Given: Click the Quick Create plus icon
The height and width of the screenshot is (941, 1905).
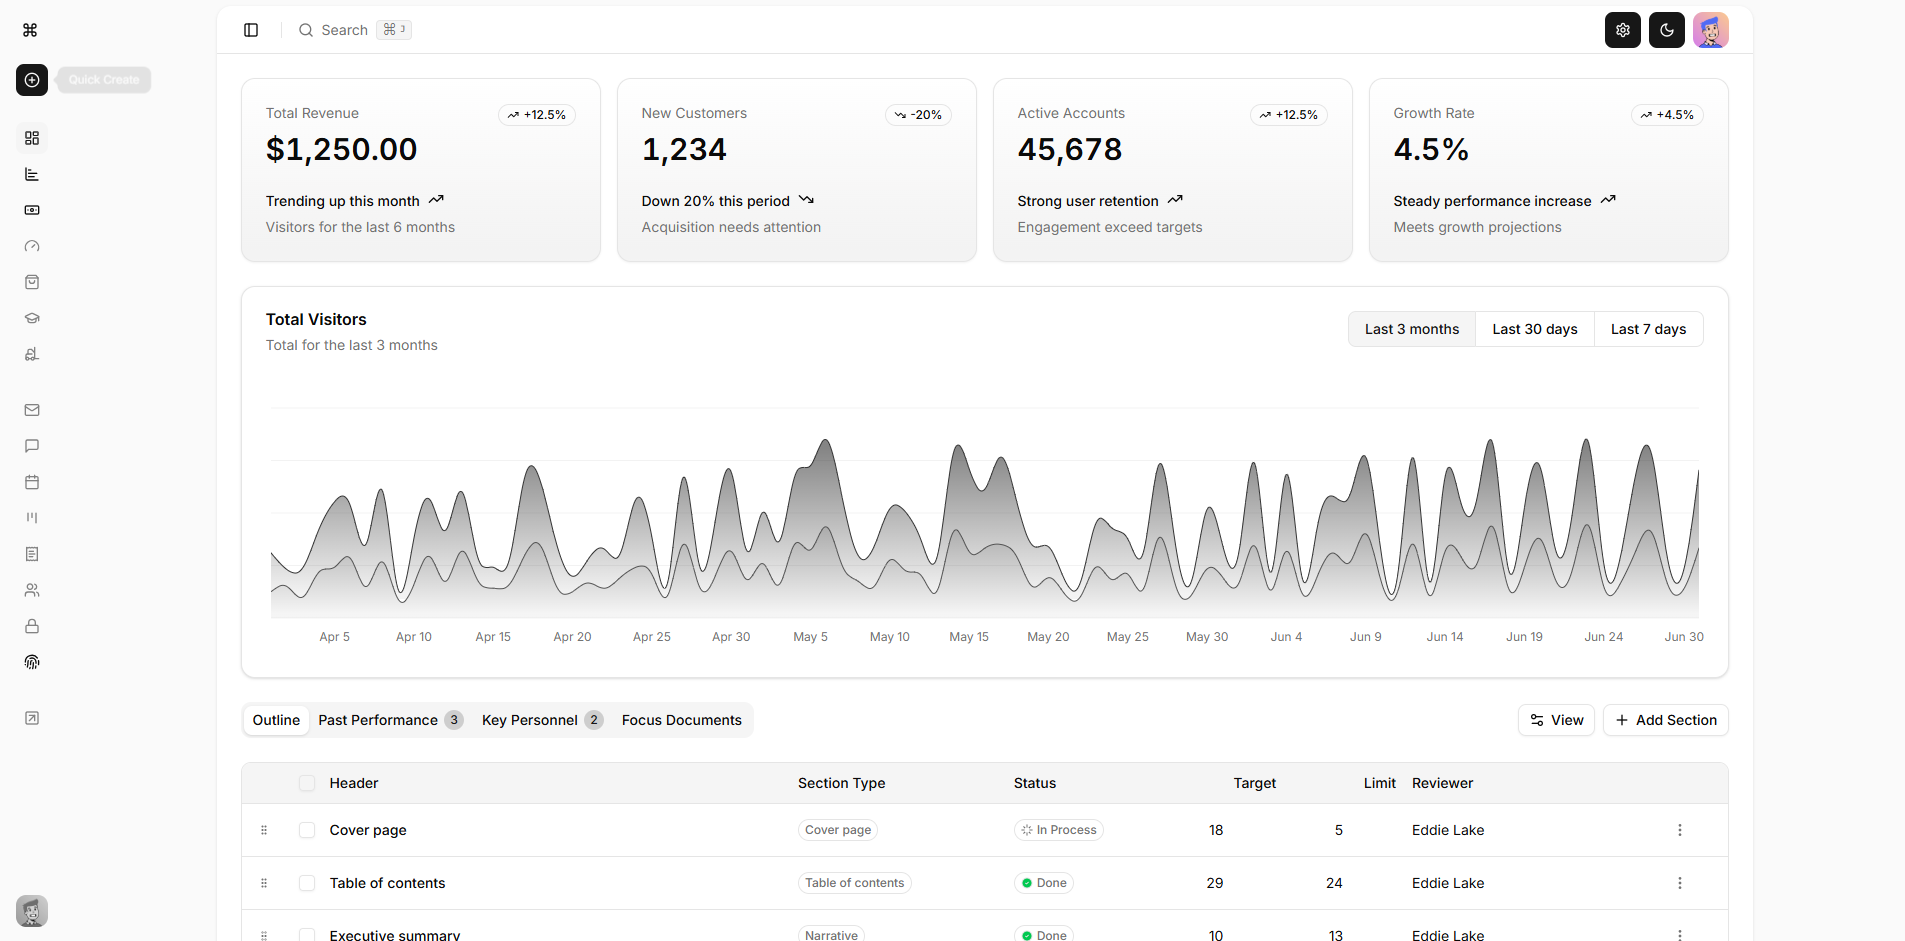Looking at the screenshot, I should tap(32, 80).
